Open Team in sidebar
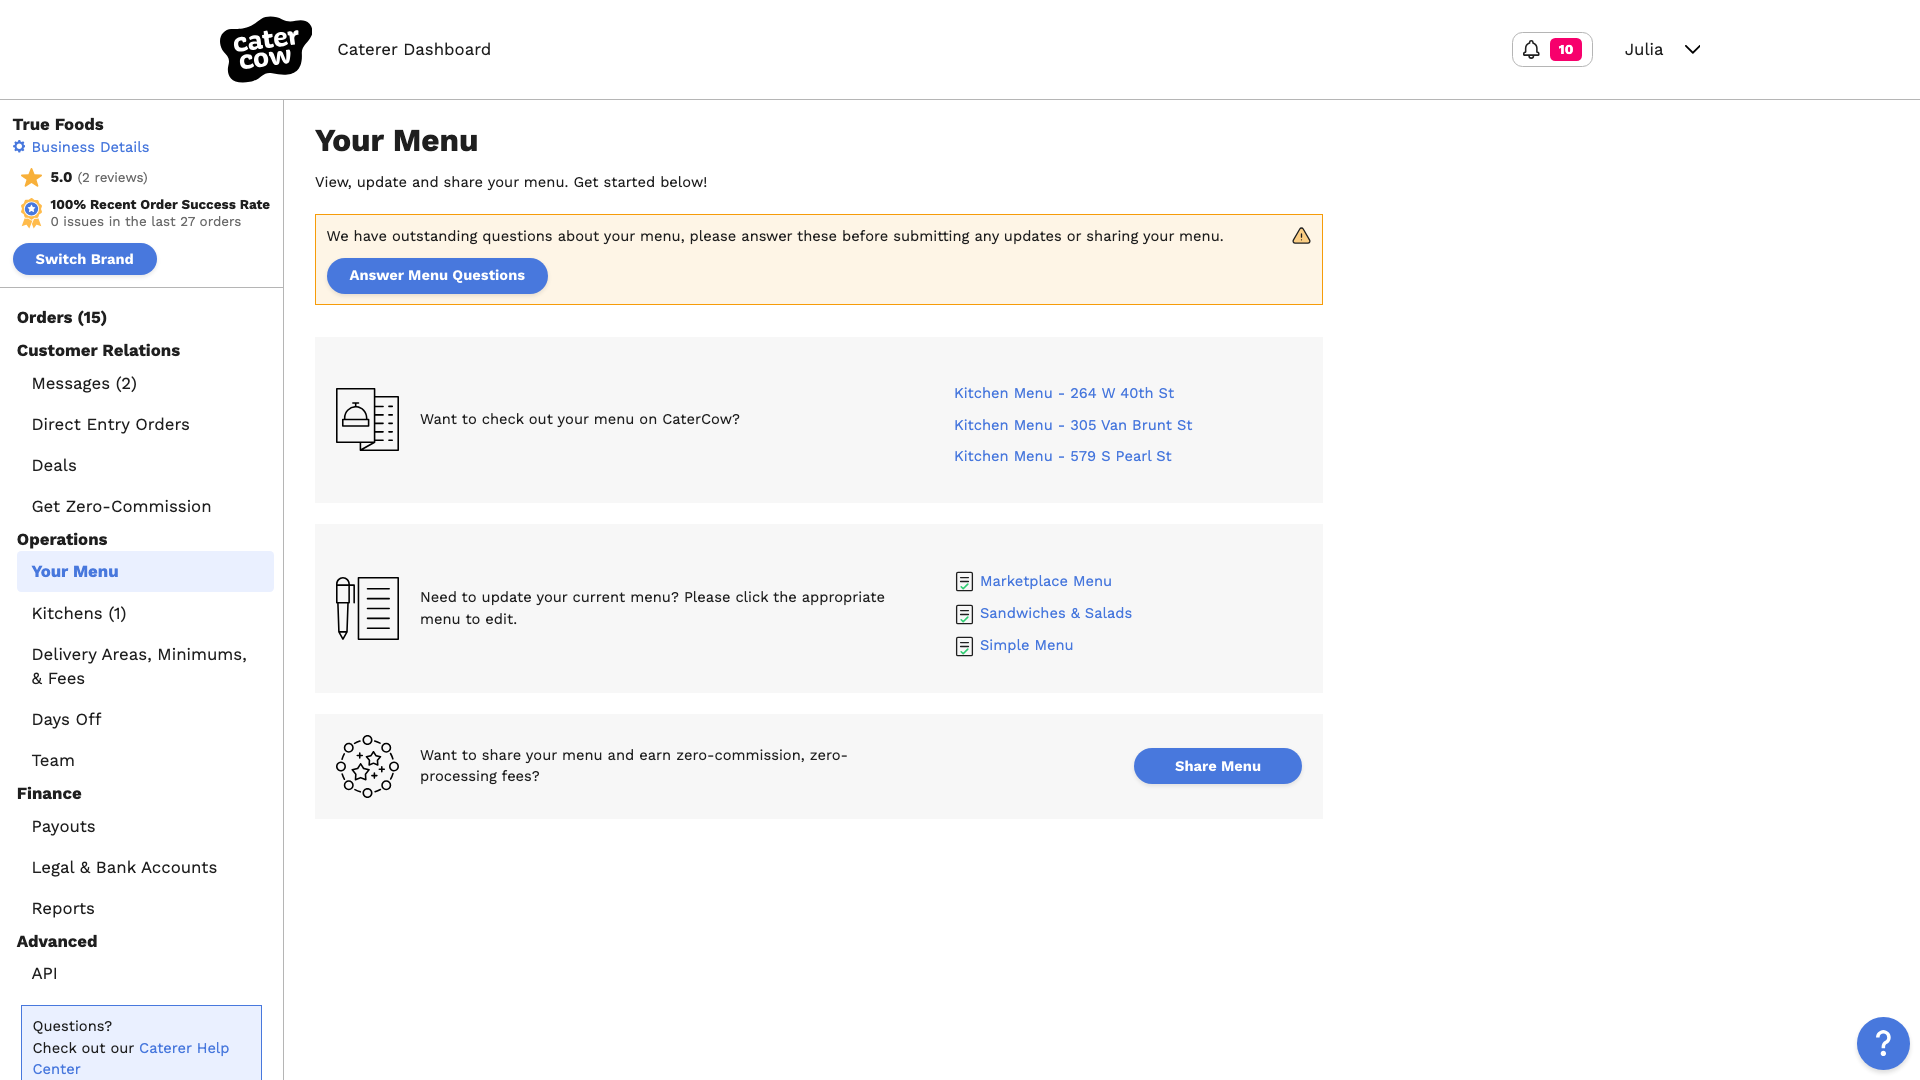This screenshot has width=1920, height=1080. click(53, 760)
